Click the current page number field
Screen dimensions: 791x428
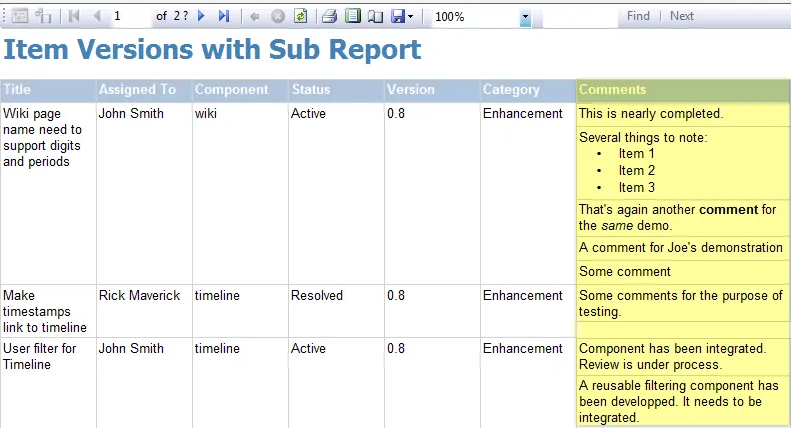point(130,16)
